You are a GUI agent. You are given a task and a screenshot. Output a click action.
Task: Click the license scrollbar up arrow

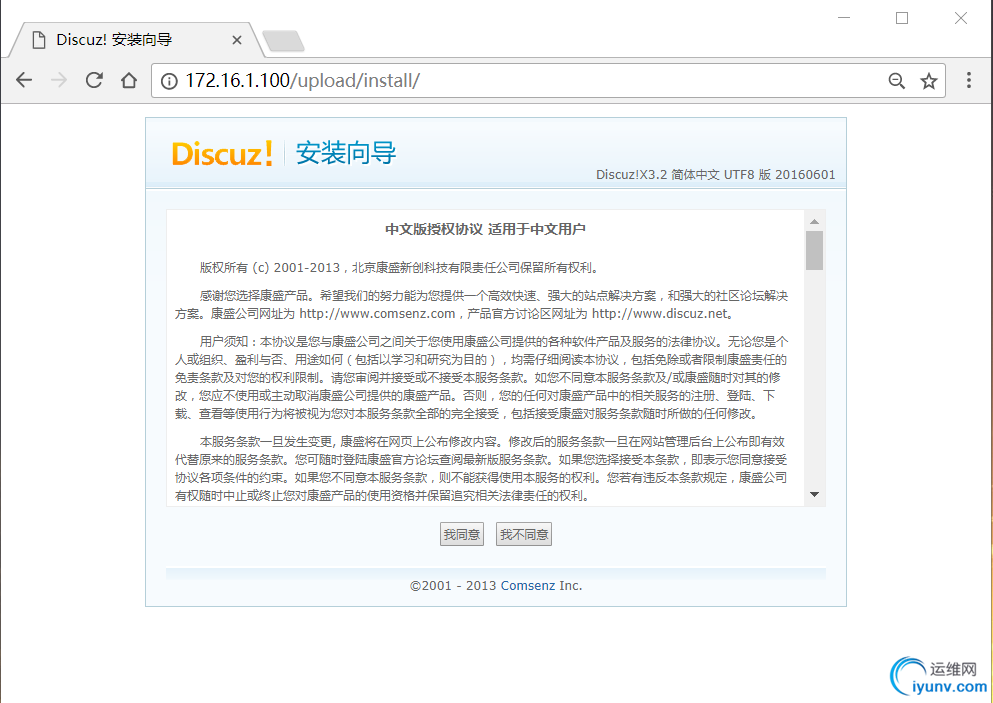(814, 221)
